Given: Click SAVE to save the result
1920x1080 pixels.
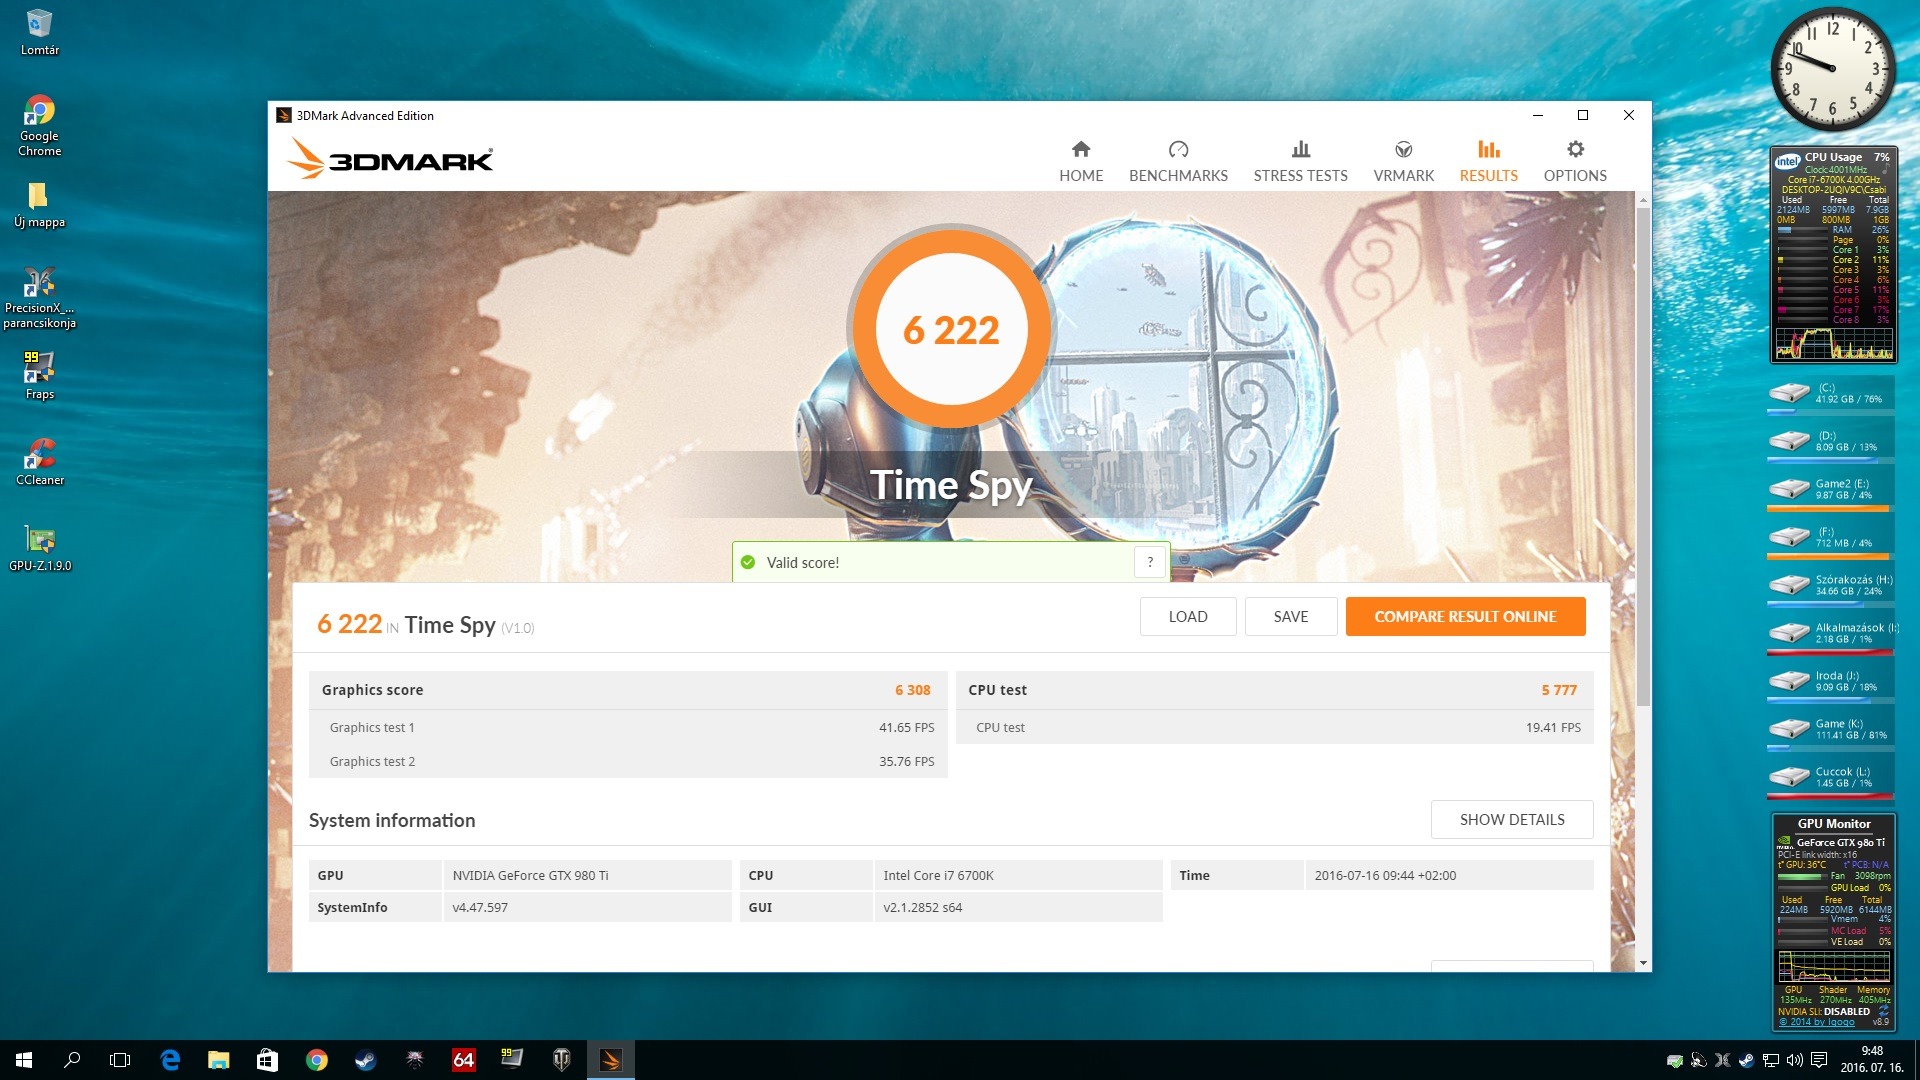Looking at the screenshot, I should (1290, 616).
